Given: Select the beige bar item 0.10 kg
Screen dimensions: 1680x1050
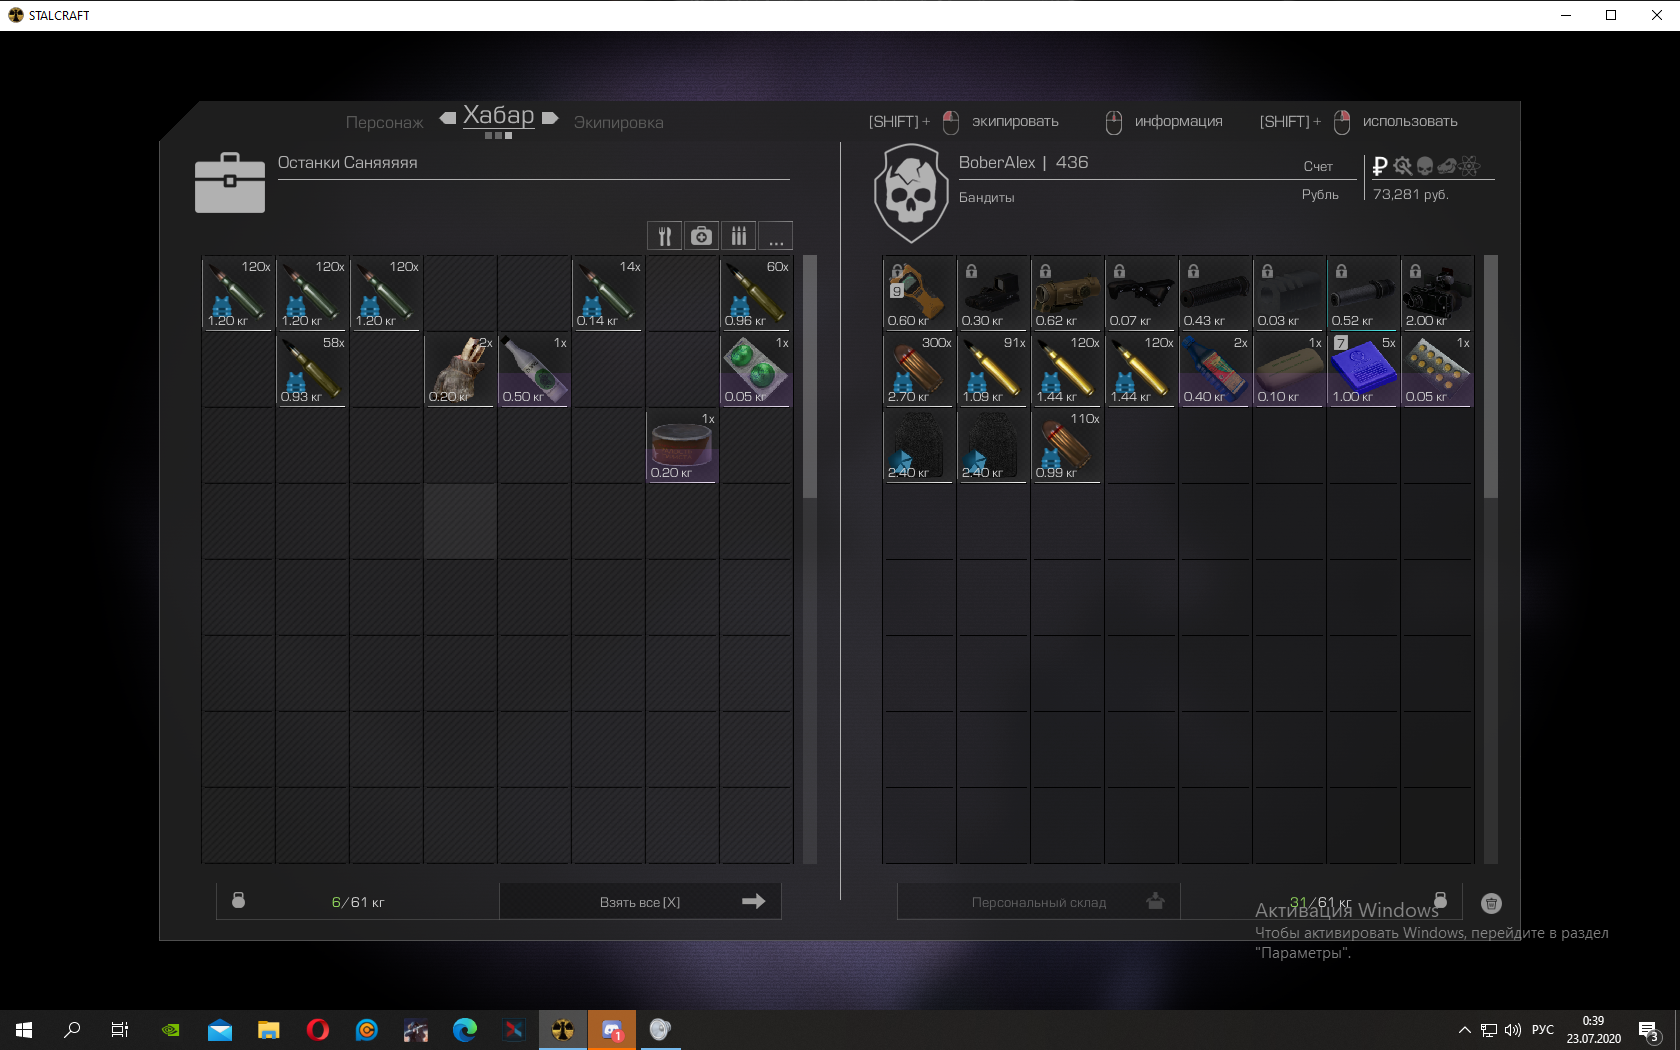Looking at the screenshot, I should (1289, 369).
